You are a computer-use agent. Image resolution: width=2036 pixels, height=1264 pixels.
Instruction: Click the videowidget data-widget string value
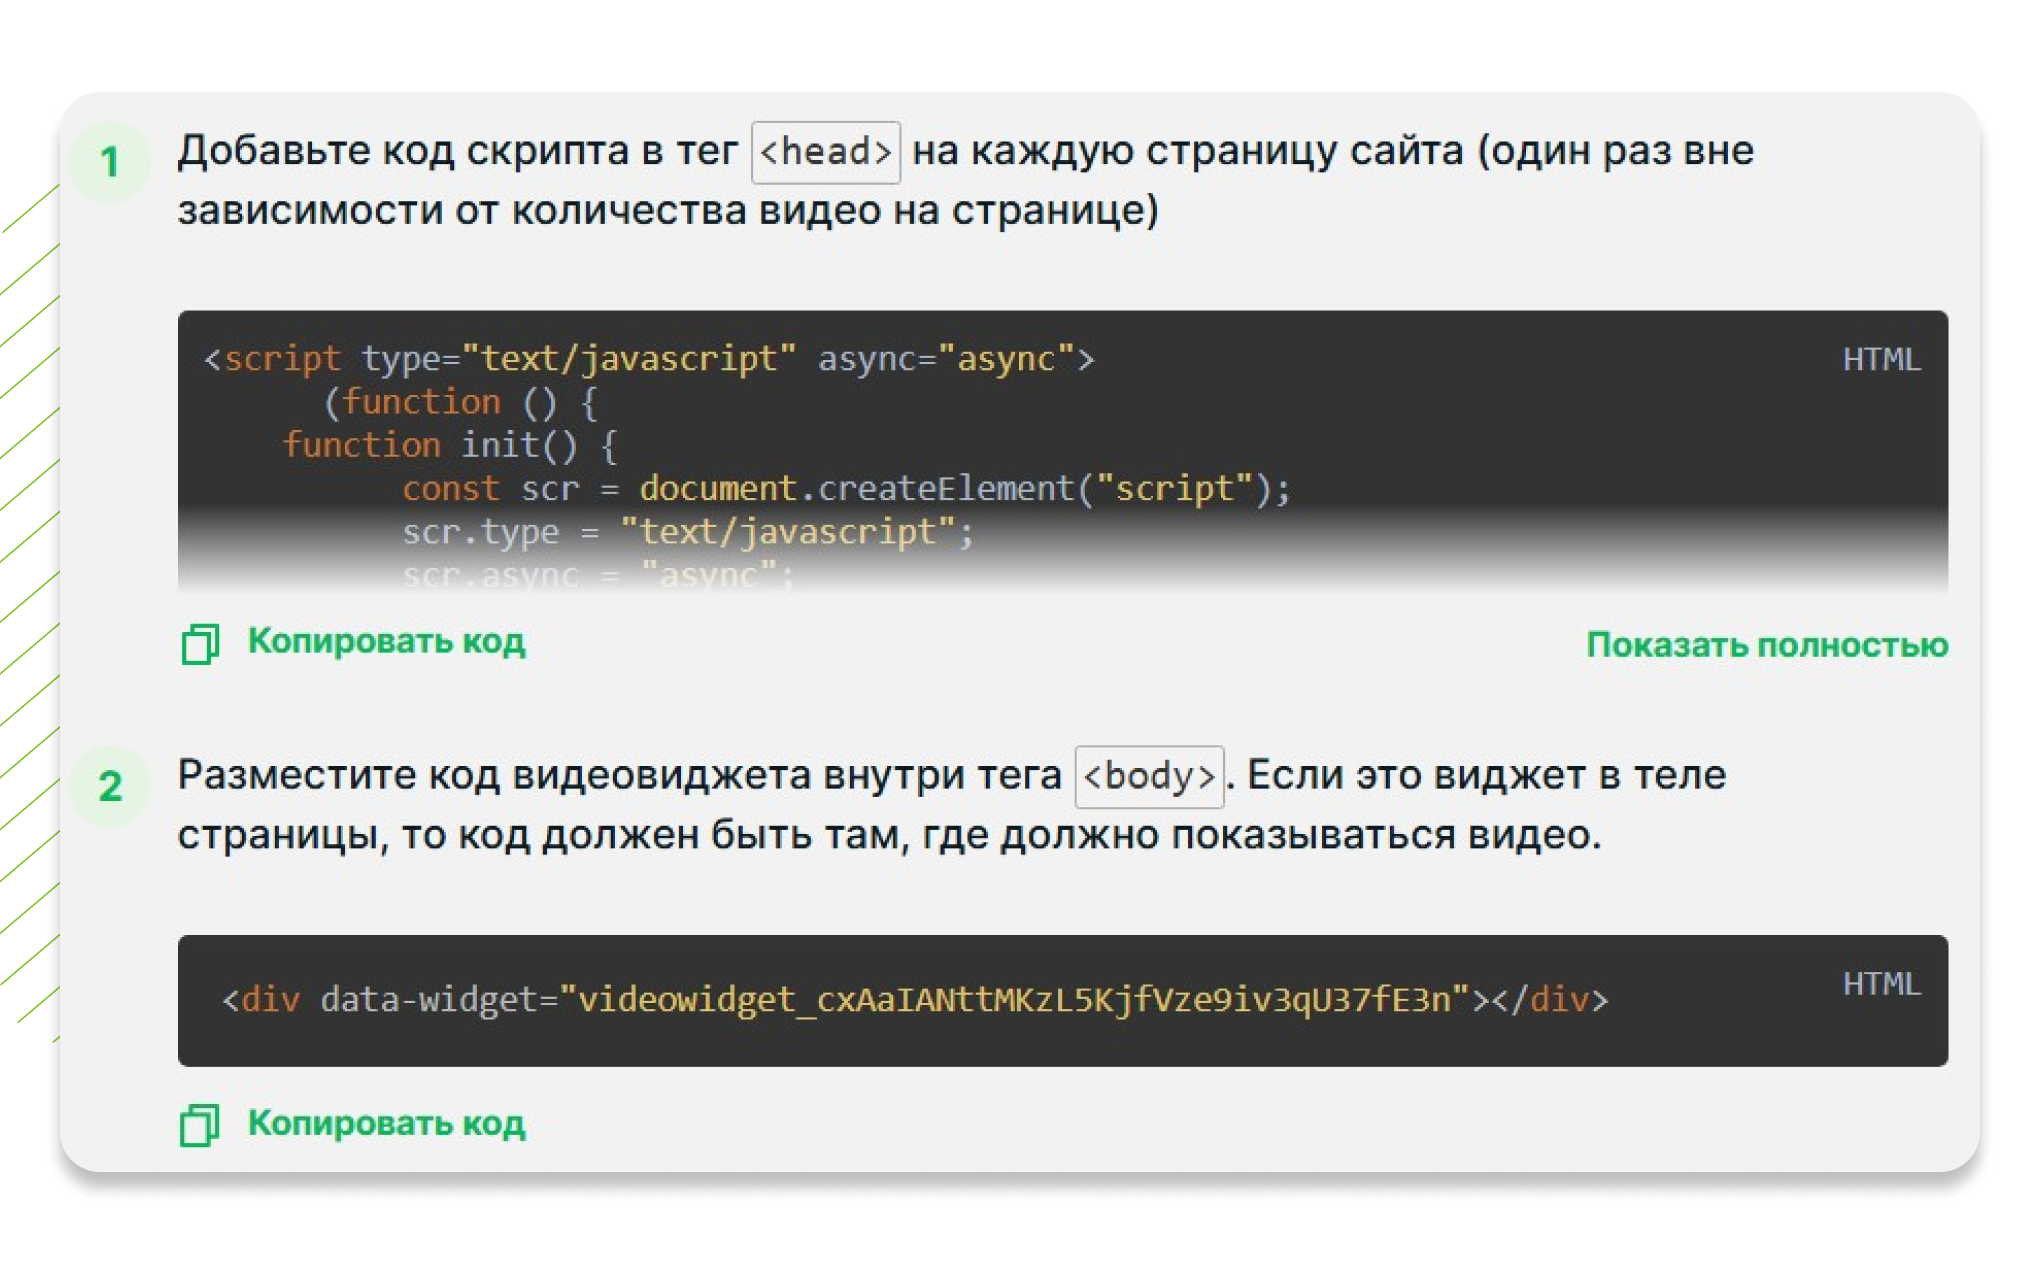[1013, 999]
